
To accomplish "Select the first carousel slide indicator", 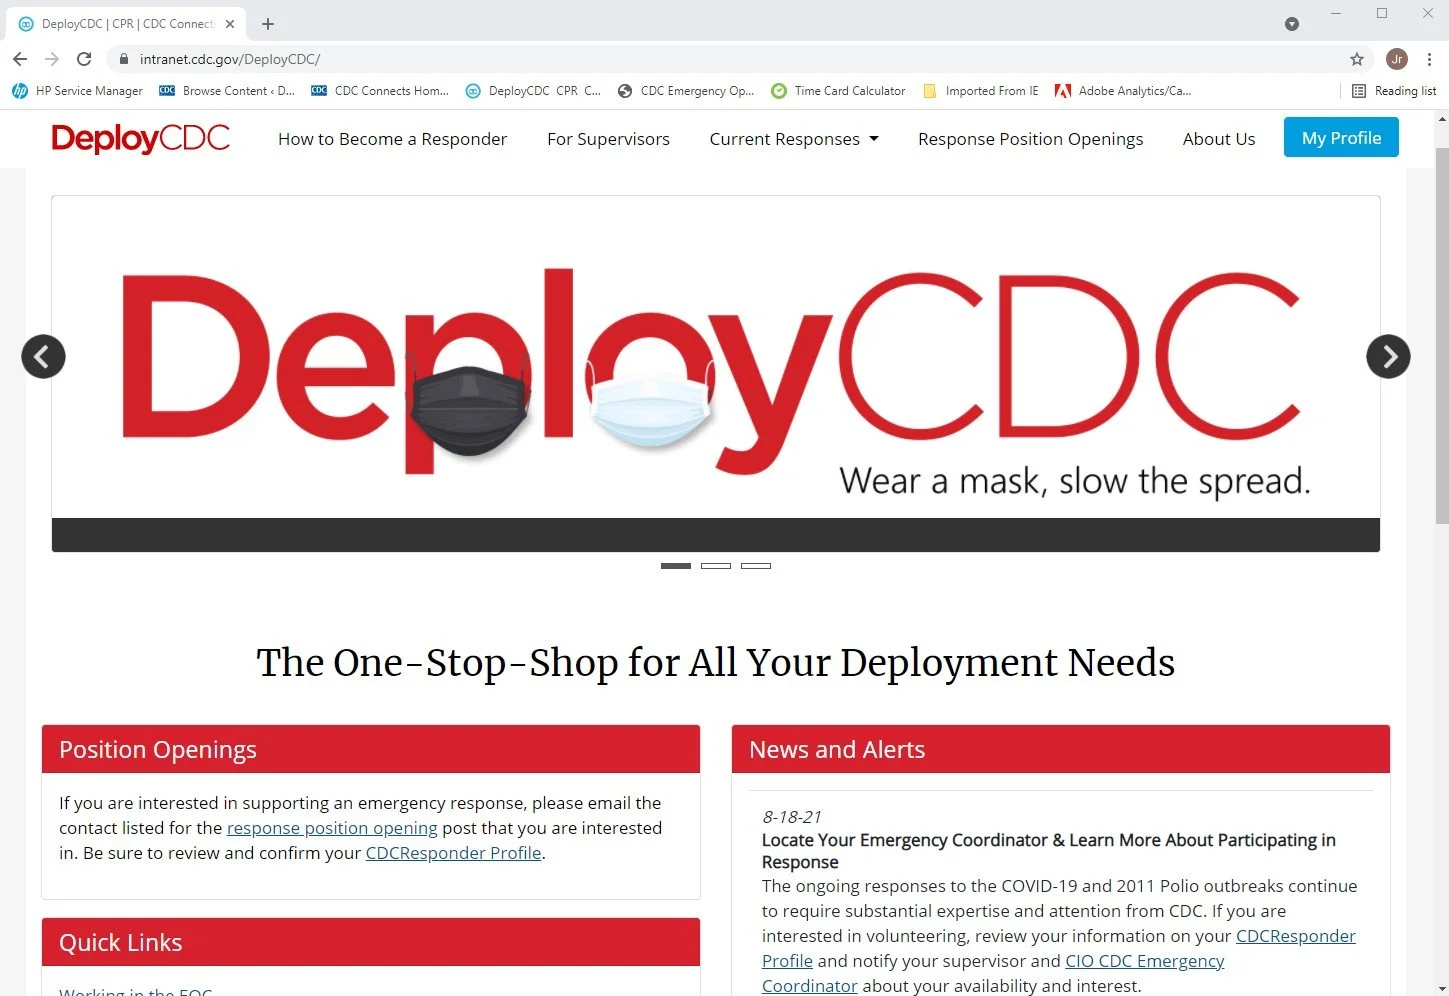I will (676, 566).
